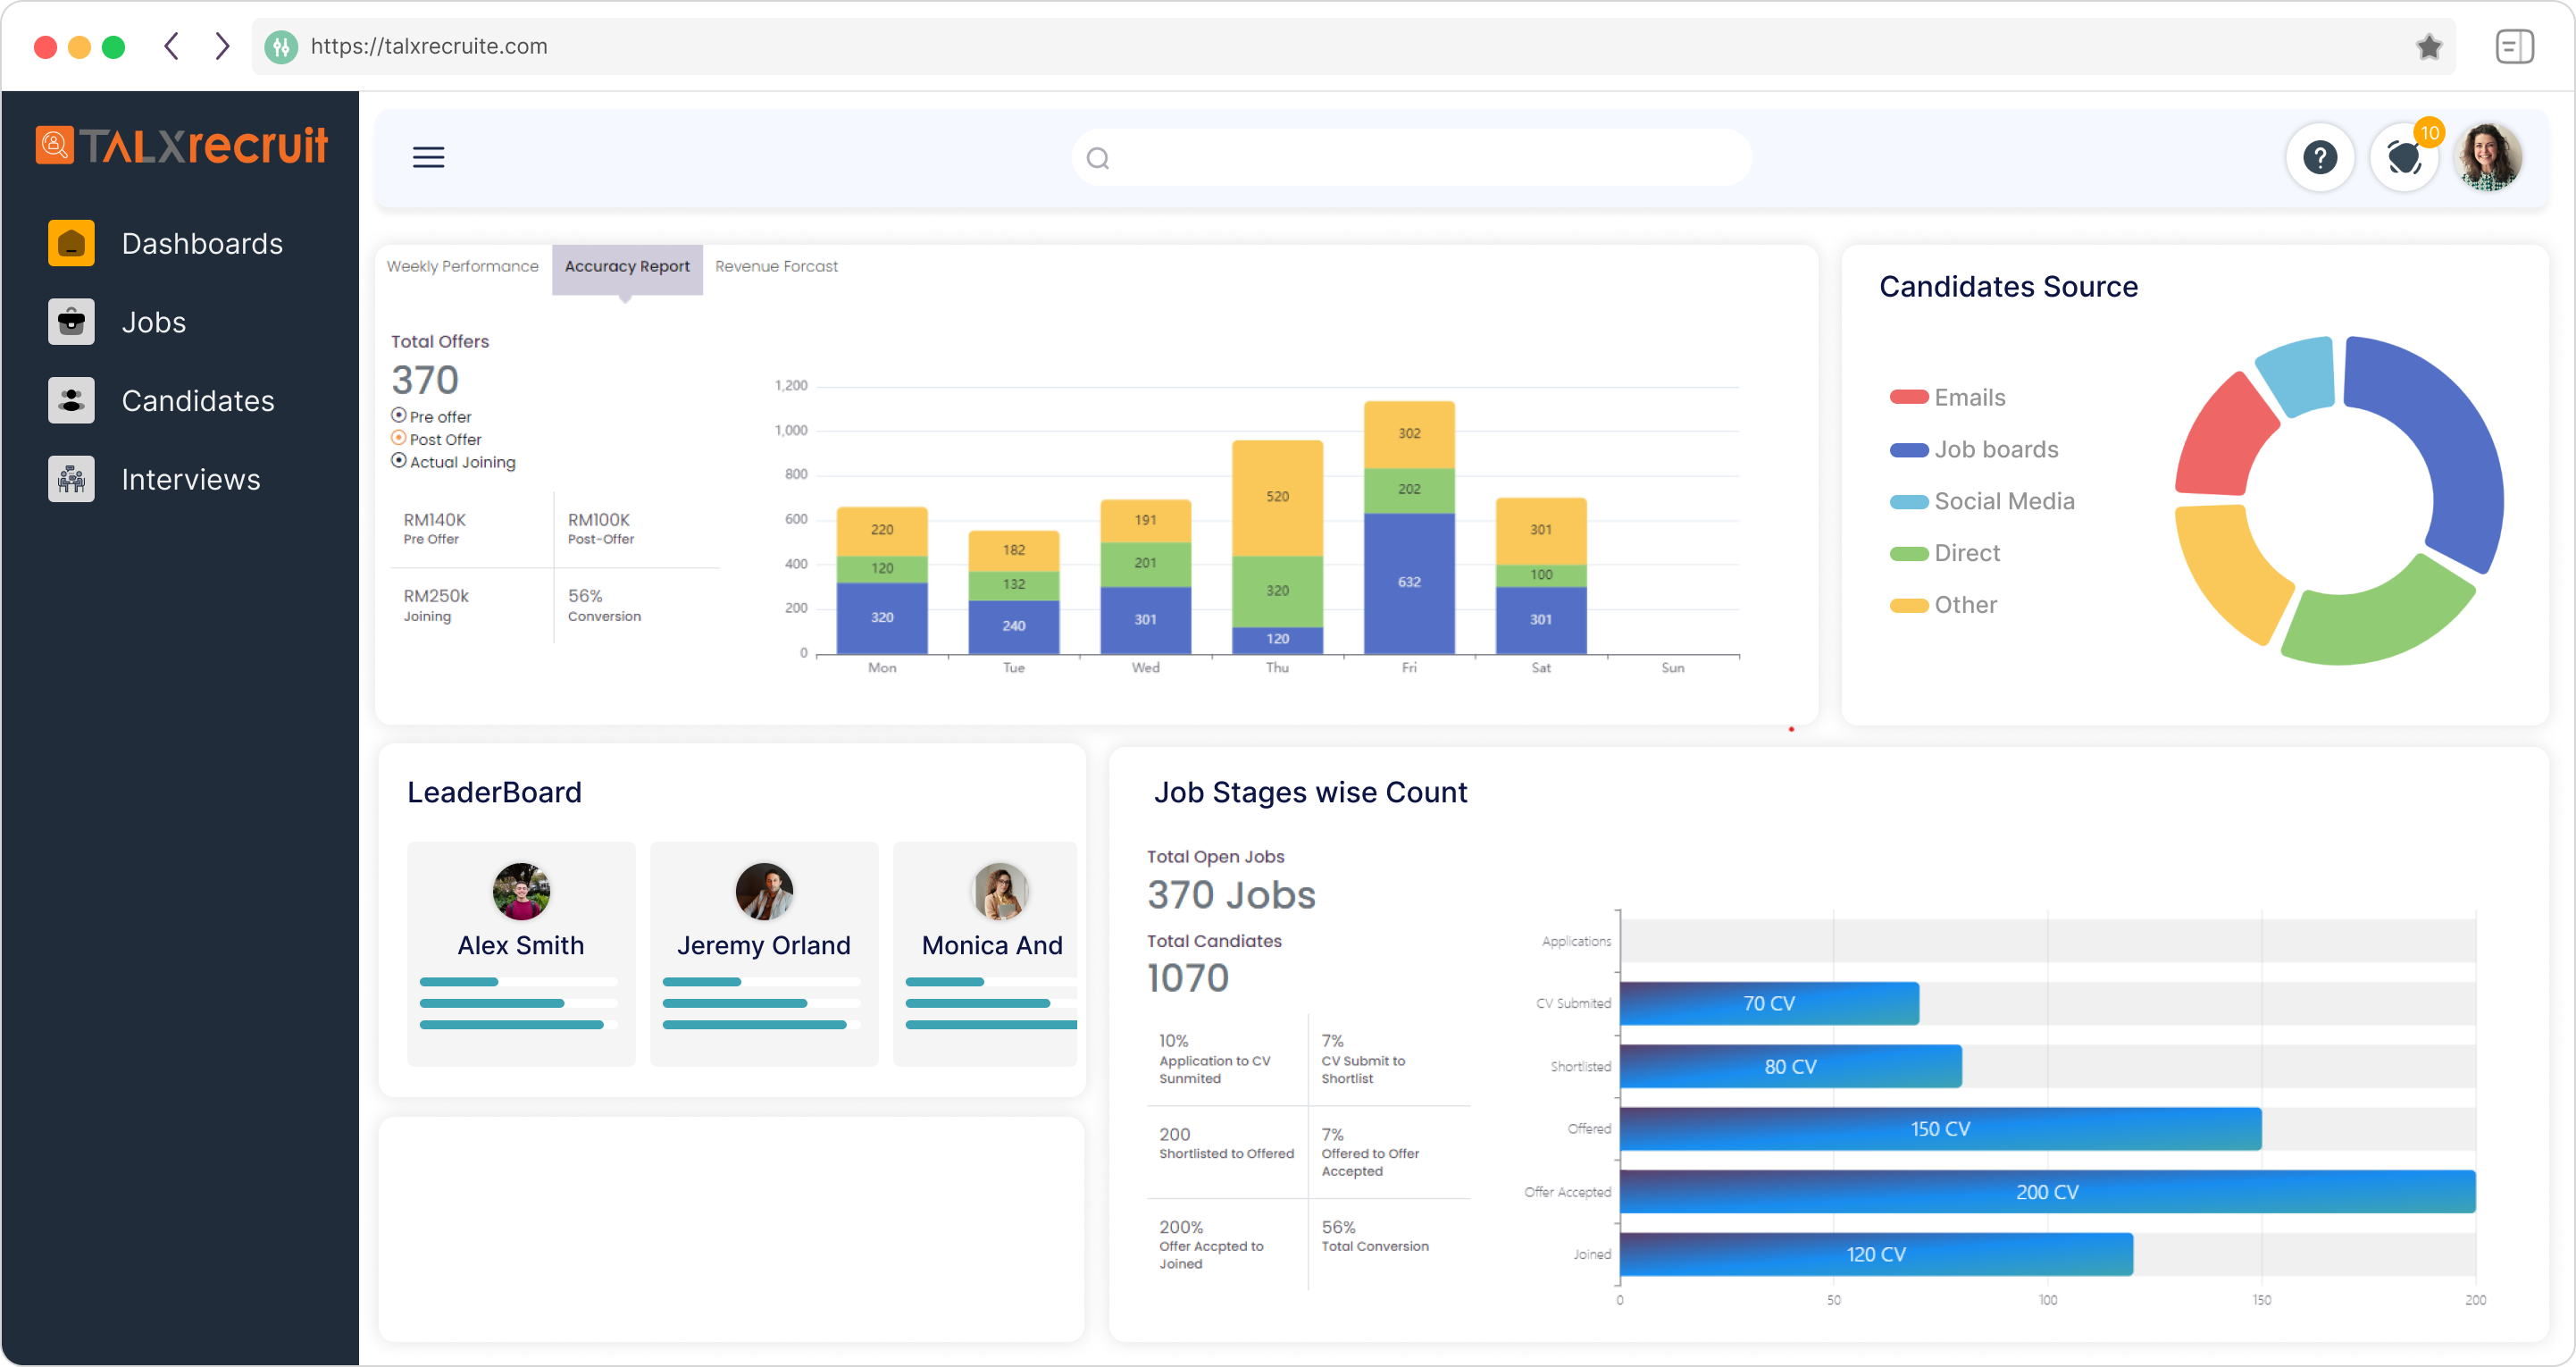Click the bookmark star in address bar
2576x1367 pixels.
click(x=2428, y=46)
